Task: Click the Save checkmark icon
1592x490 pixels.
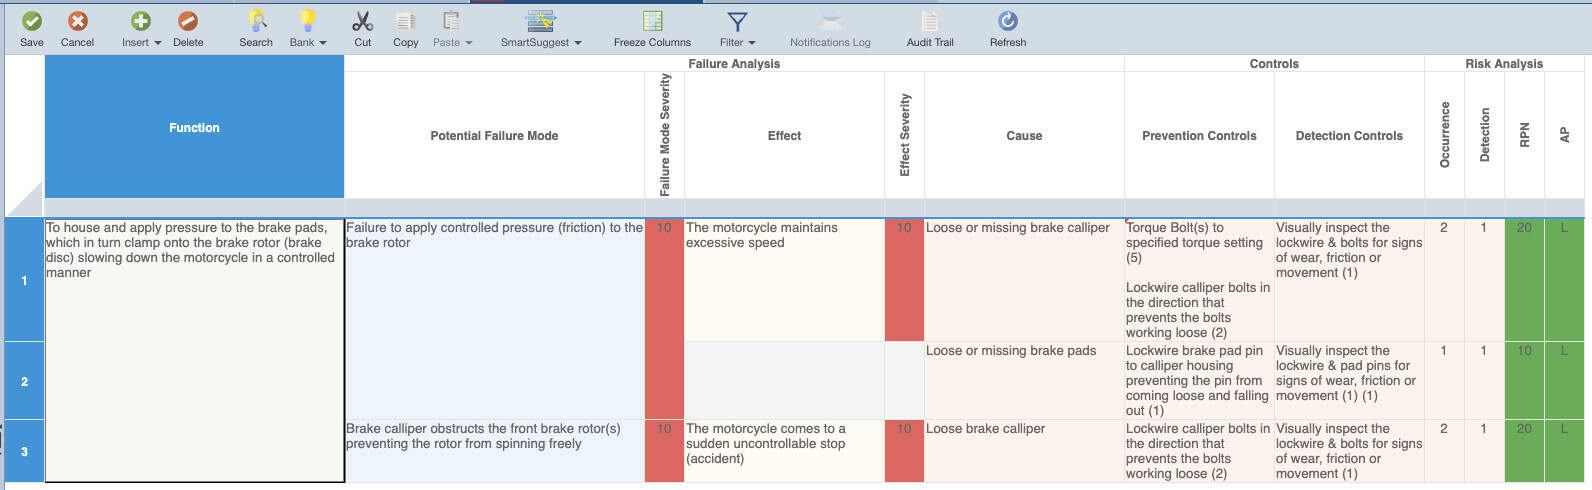Action: 32,21
